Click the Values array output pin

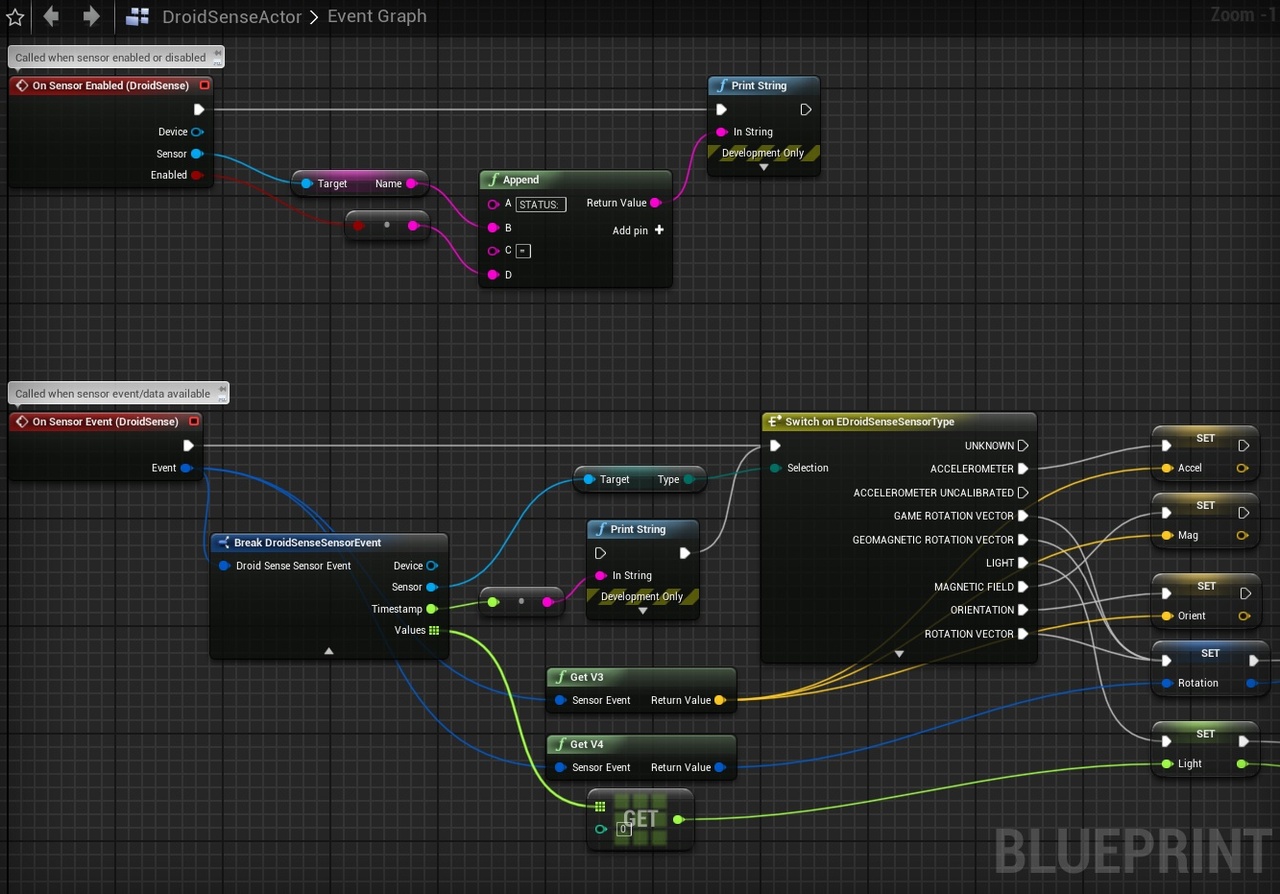(x=434, y=630)
